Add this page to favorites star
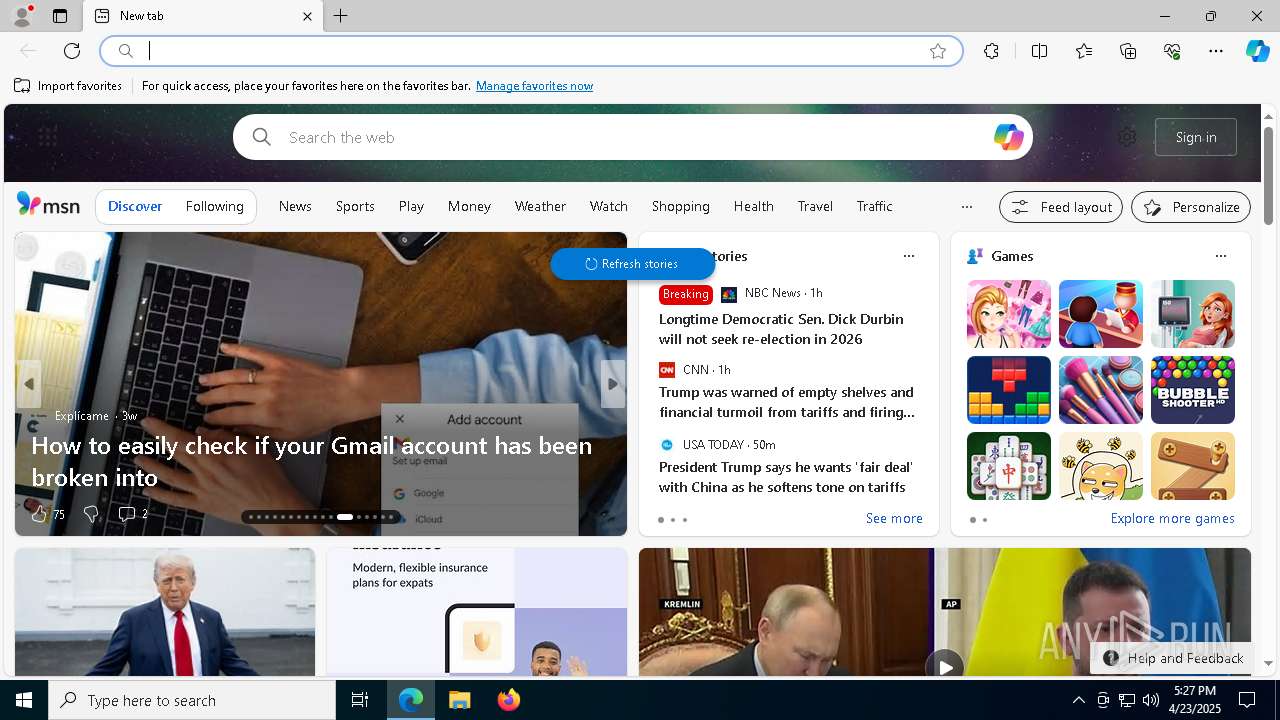1280x720 pixels. tap(938, 51)
